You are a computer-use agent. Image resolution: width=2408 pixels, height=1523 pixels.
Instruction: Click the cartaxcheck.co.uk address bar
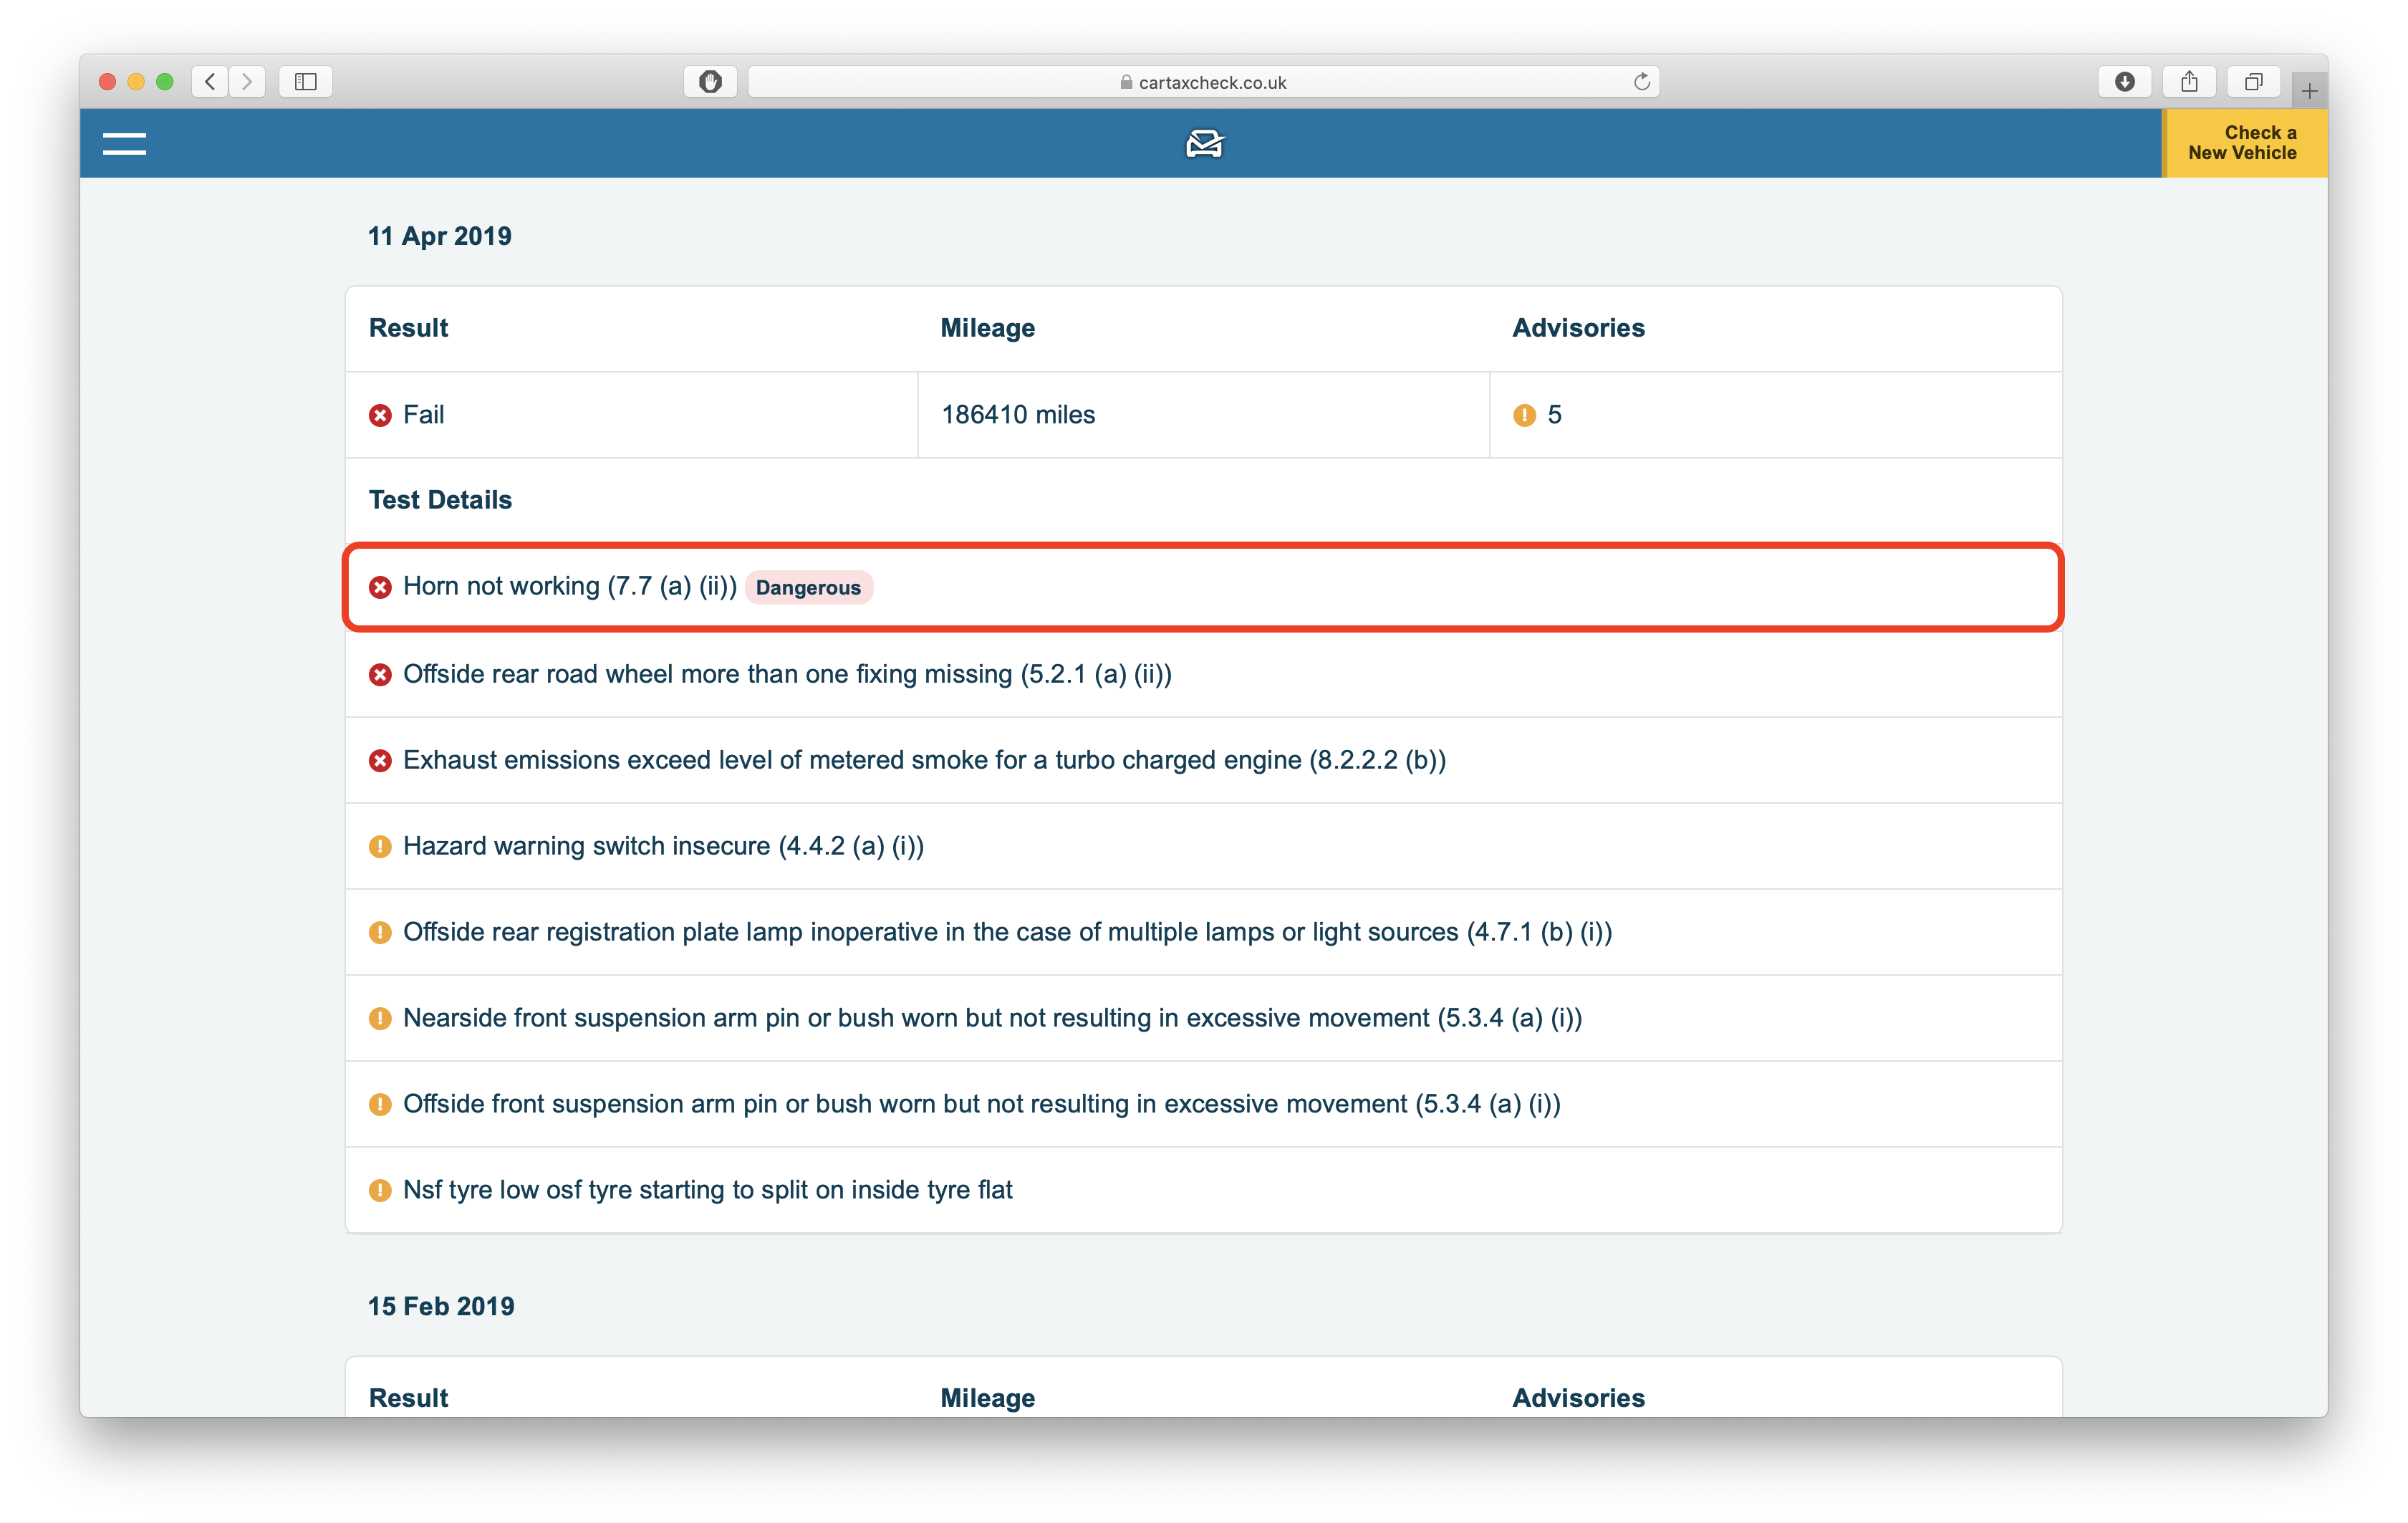(x=1203, y=82)
